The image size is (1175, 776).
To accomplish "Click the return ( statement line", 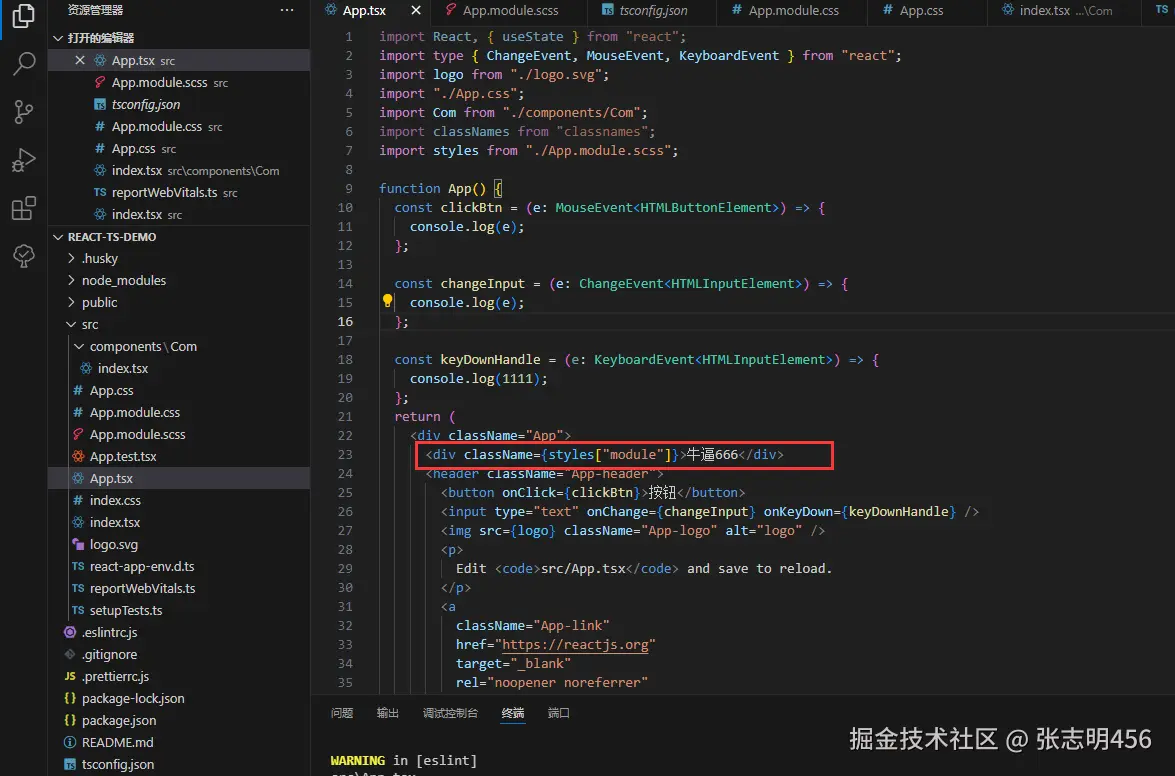I will click(425, 416).
